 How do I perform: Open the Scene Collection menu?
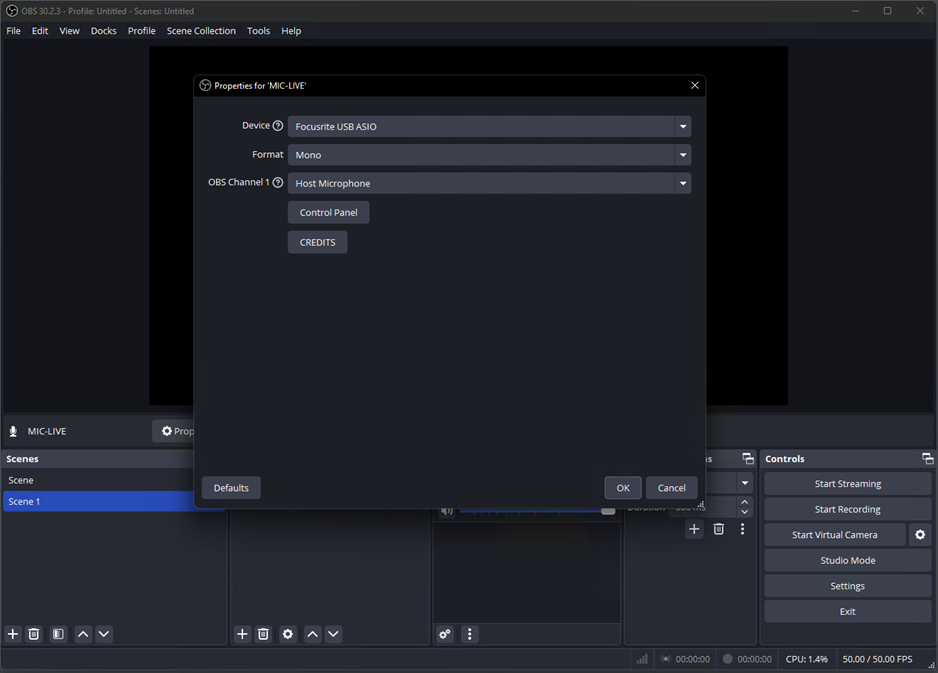201,31
